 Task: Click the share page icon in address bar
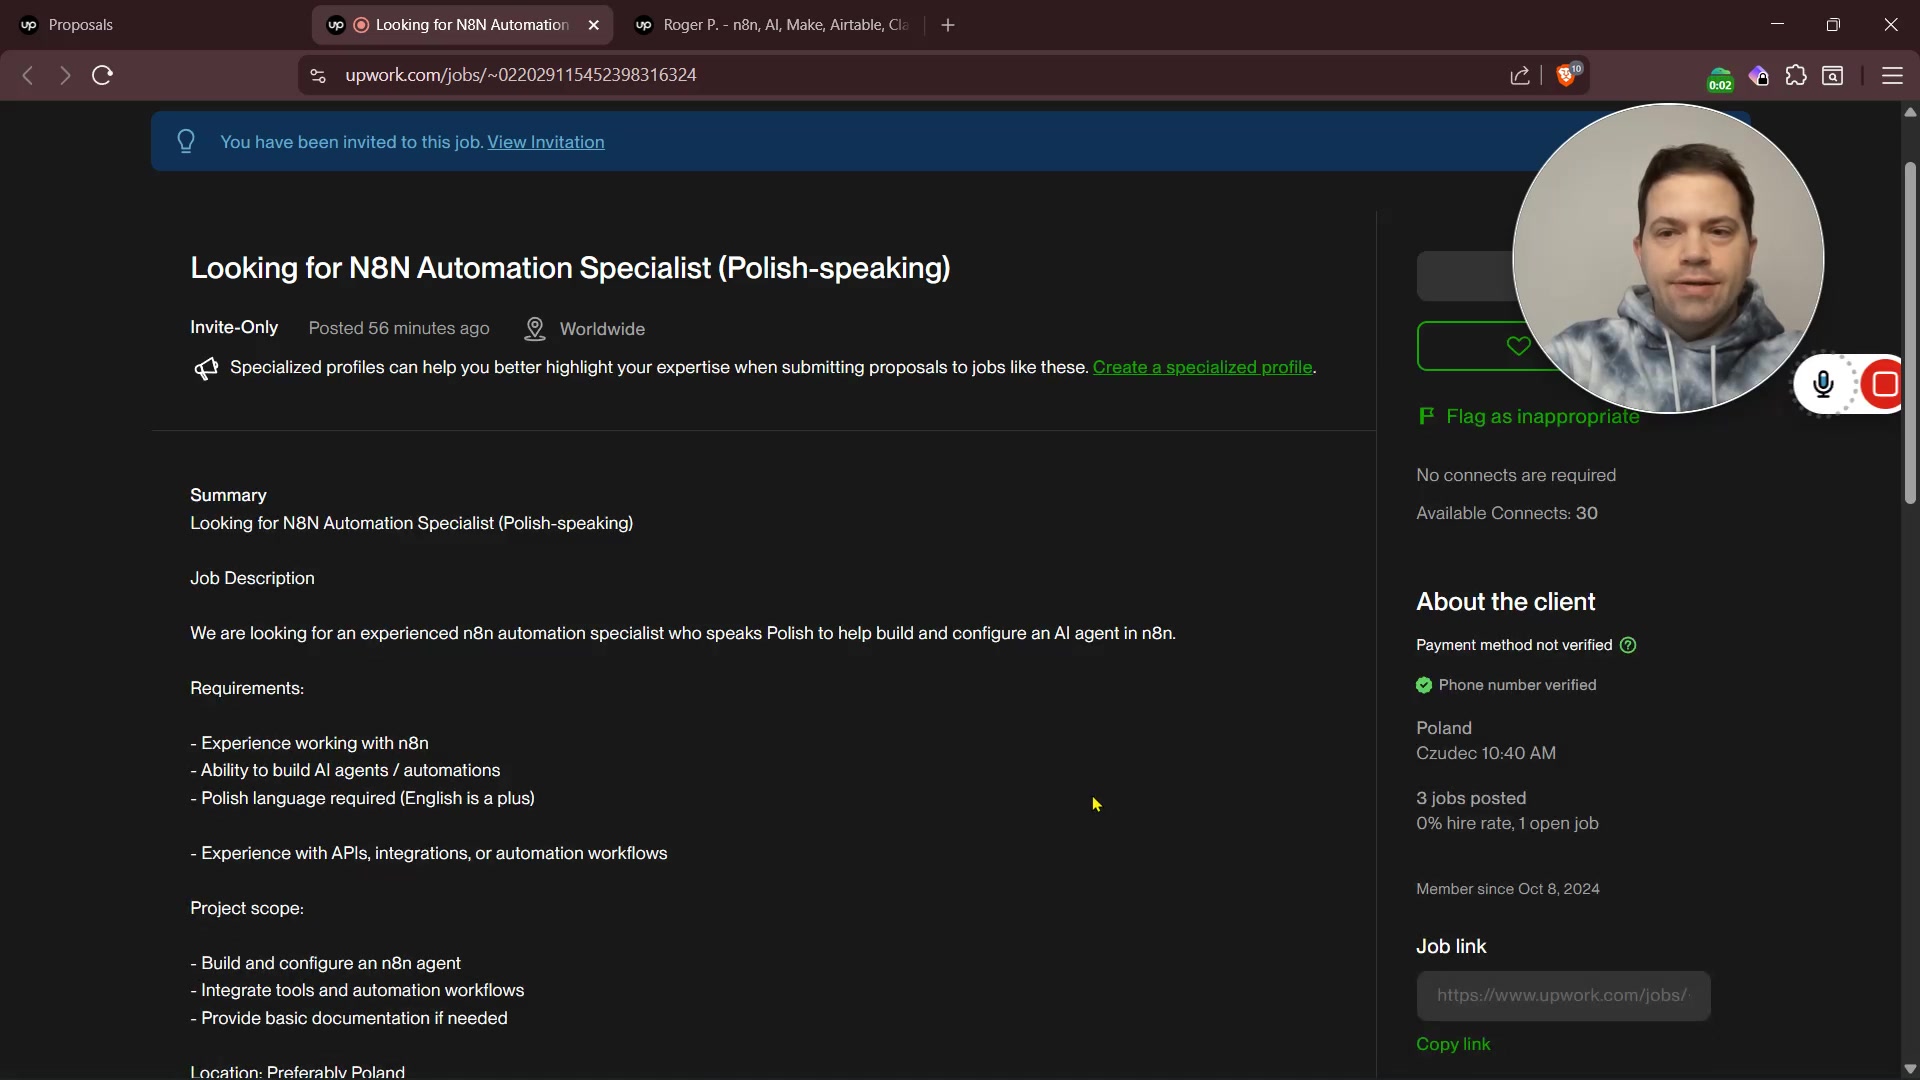point(1519,76)
